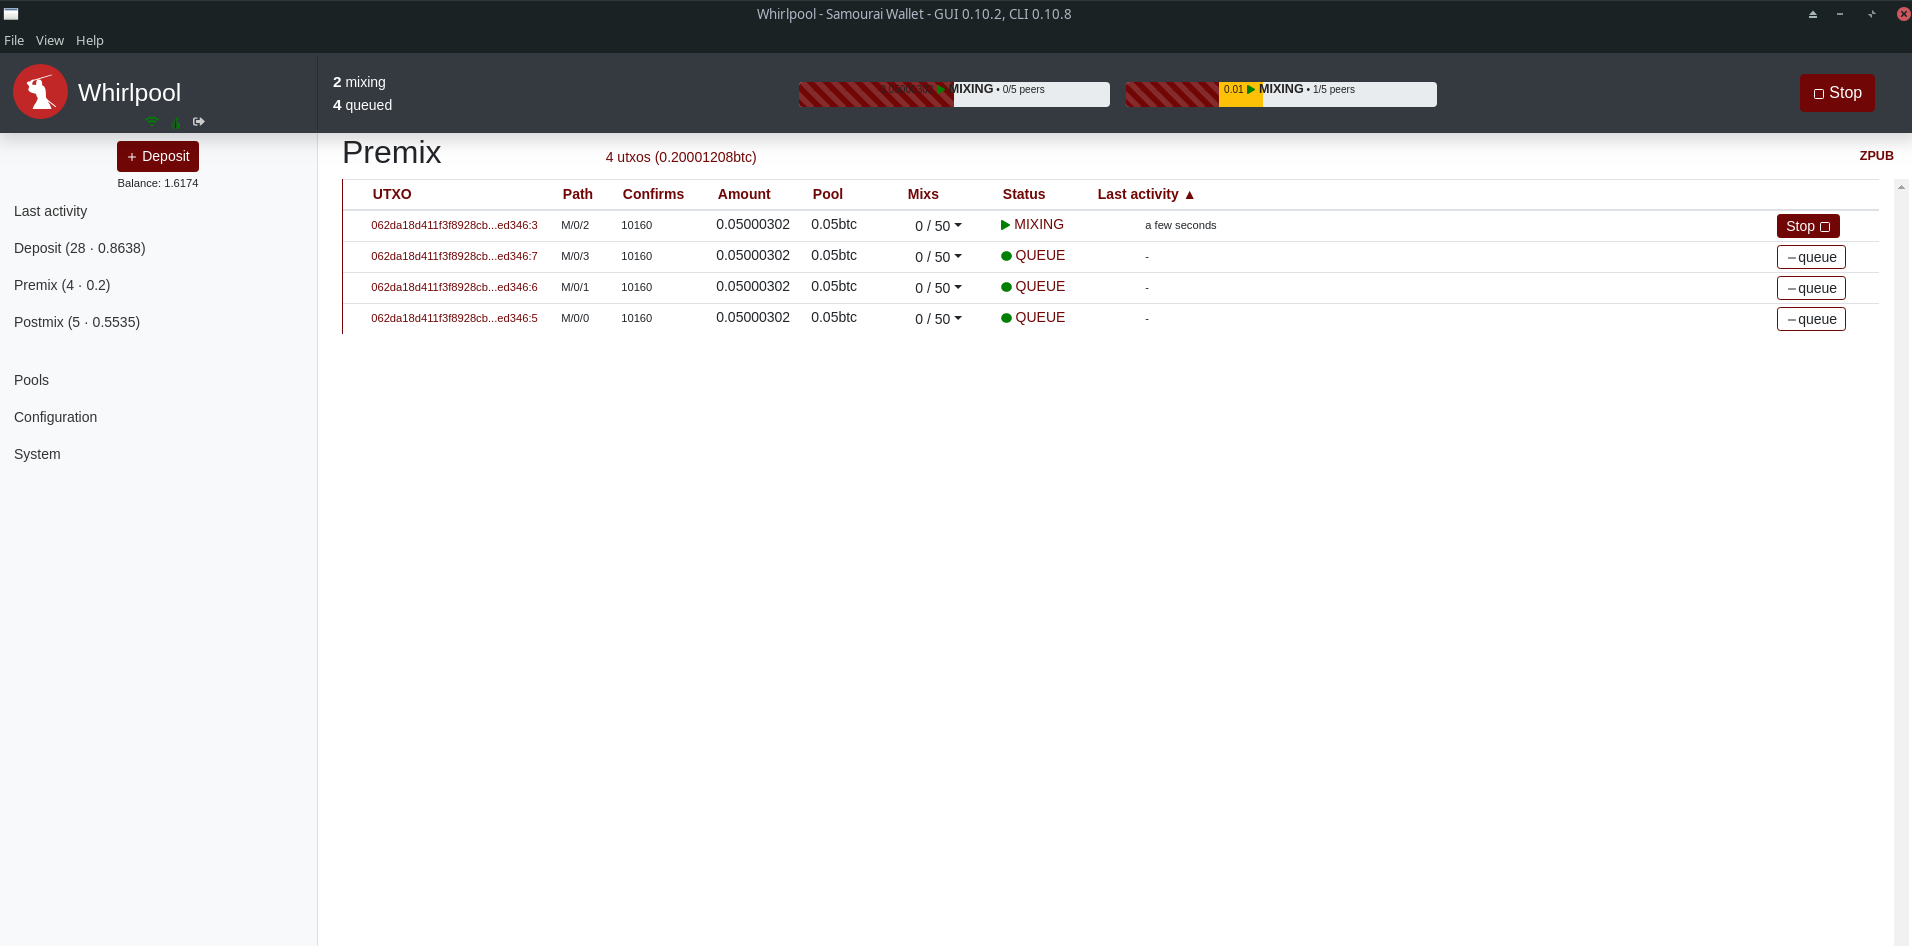Viewport: 1912px width, 946px height.
Task: Sort the table by Pool column
Action: (827, 194)
